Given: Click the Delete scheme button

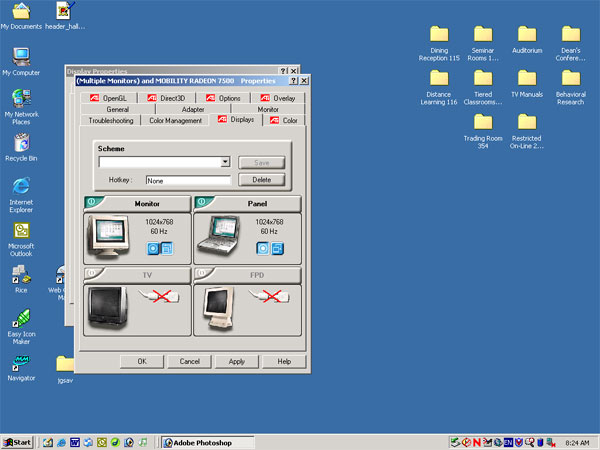Looking at the screenshot, I should tap(262, 180).
